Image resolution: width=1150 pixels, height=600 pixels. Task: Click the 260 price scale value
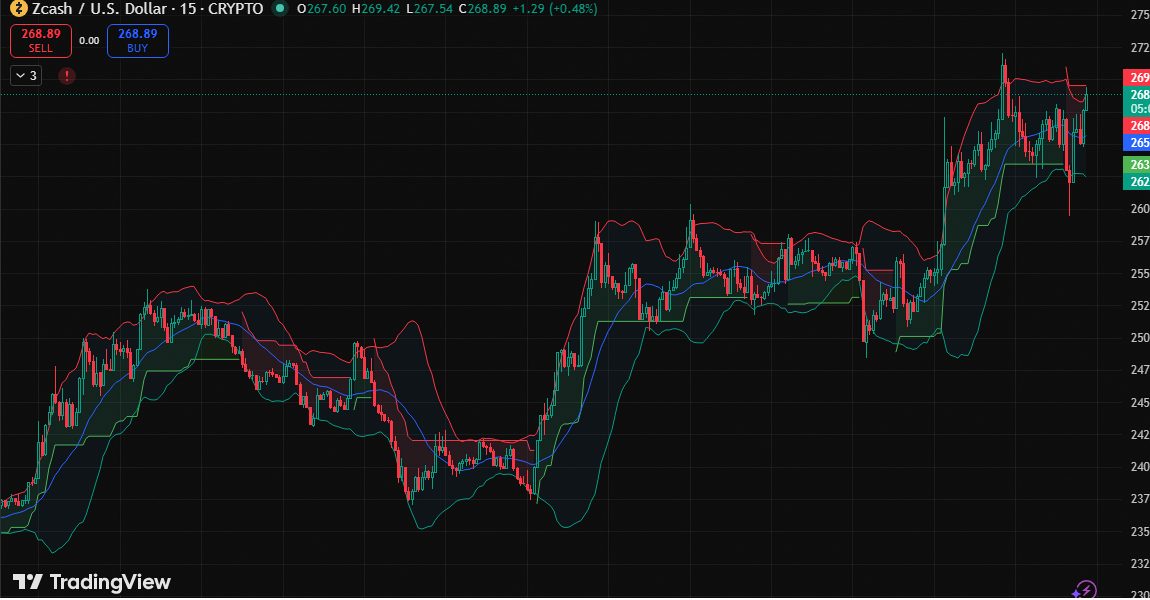[x=1140, y=208]
